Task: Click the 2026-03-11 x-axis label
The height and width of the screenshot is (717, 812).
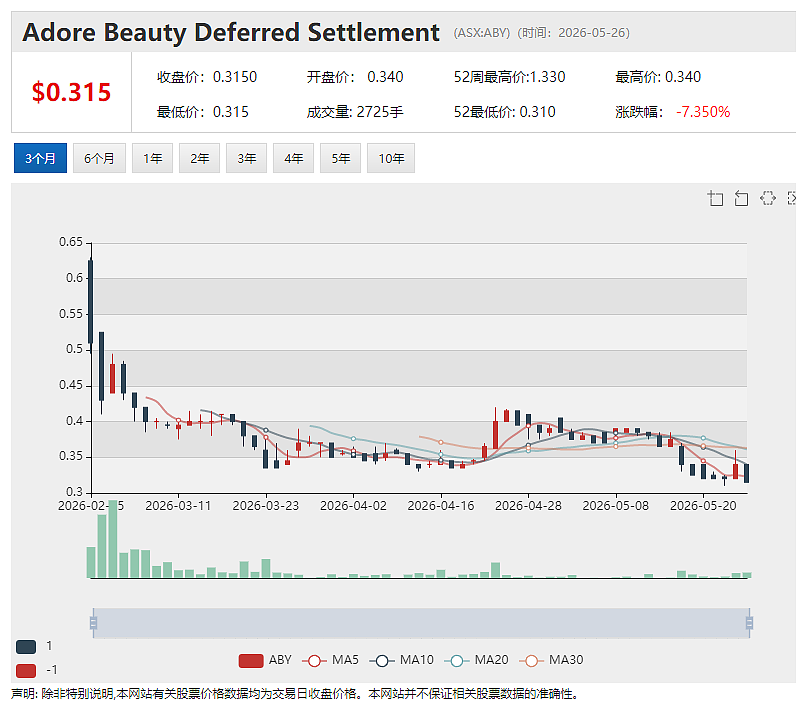Action: [178, 506]
